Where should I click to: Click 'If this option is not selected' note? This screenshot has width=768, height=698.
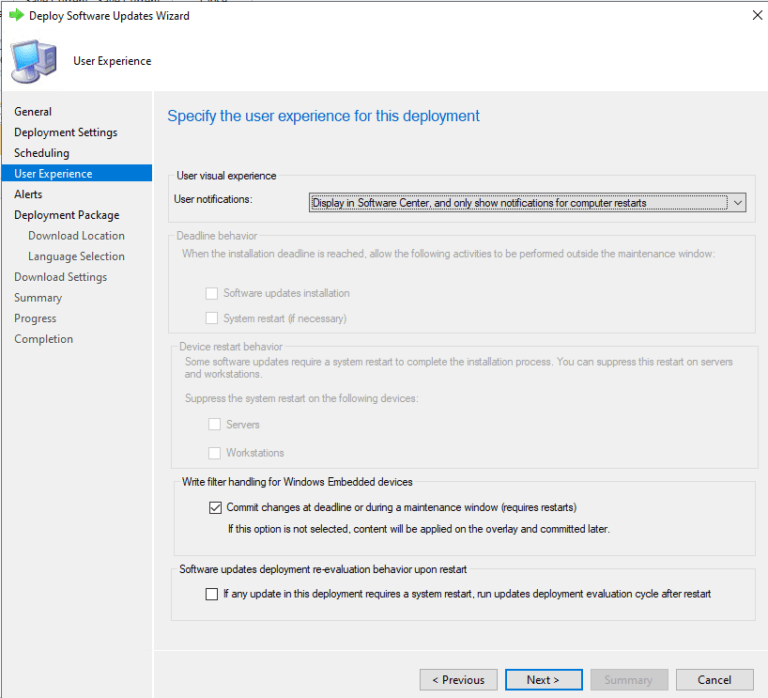click(419, 529)
